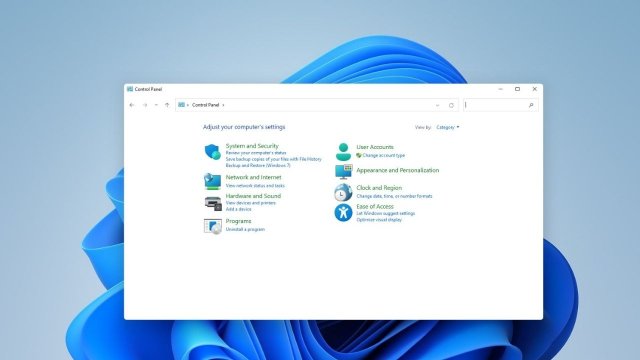Viewport: 640px width, 360px height.
Task: Open Review your computer's status
Action: 256,153
